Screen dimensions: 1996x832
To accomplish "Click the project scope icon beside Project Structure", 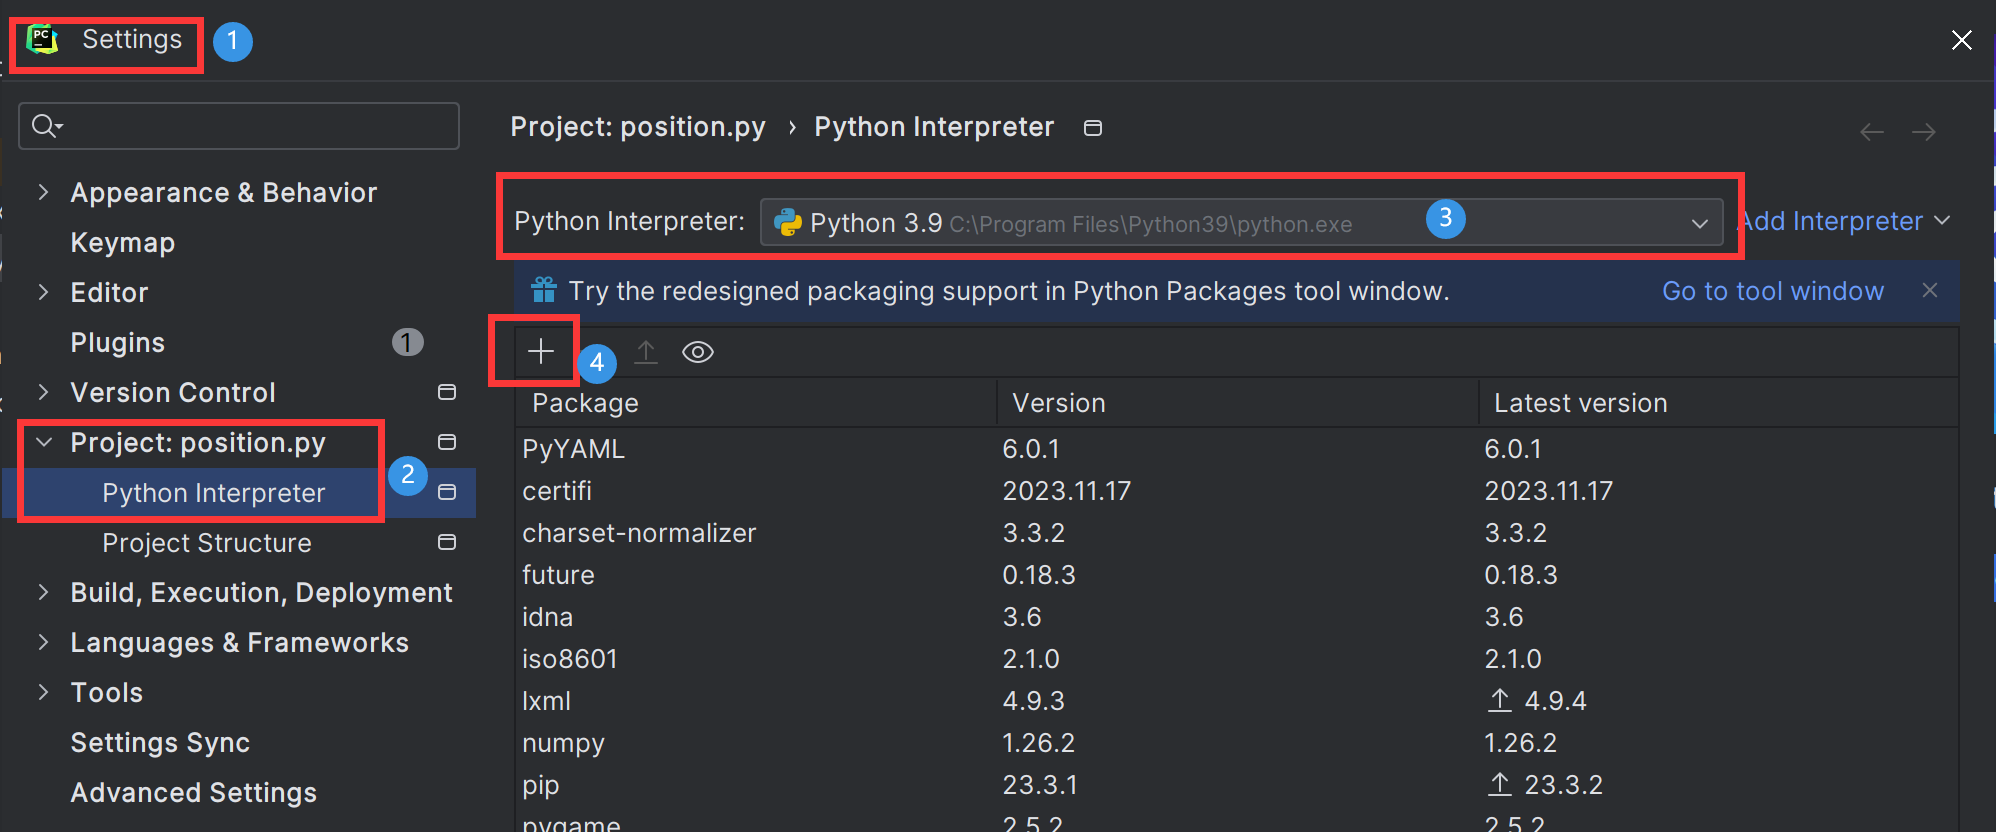I will point(447,542).
